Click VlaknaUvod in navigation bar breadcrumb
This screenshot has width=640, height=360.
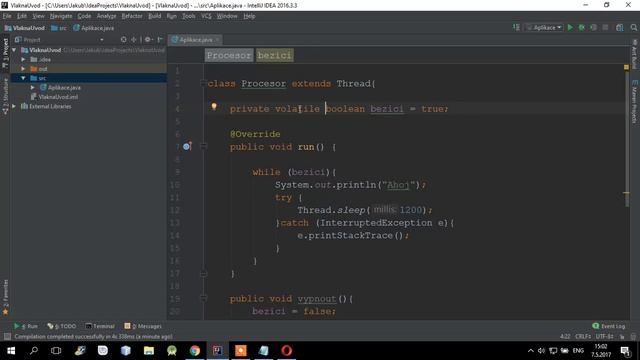[24, 28]
